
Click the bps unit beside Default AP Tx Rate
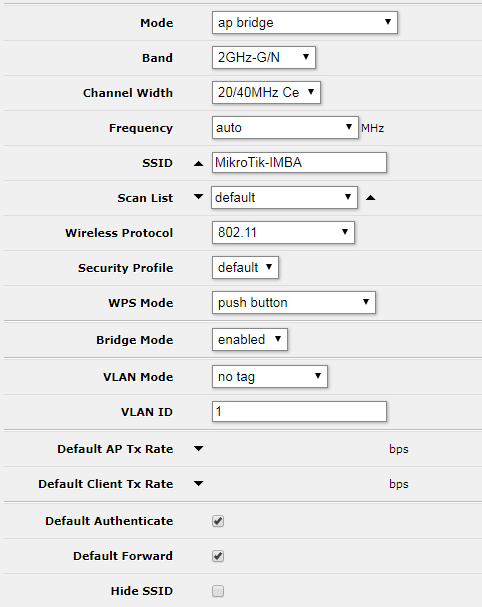coord(399,449)
